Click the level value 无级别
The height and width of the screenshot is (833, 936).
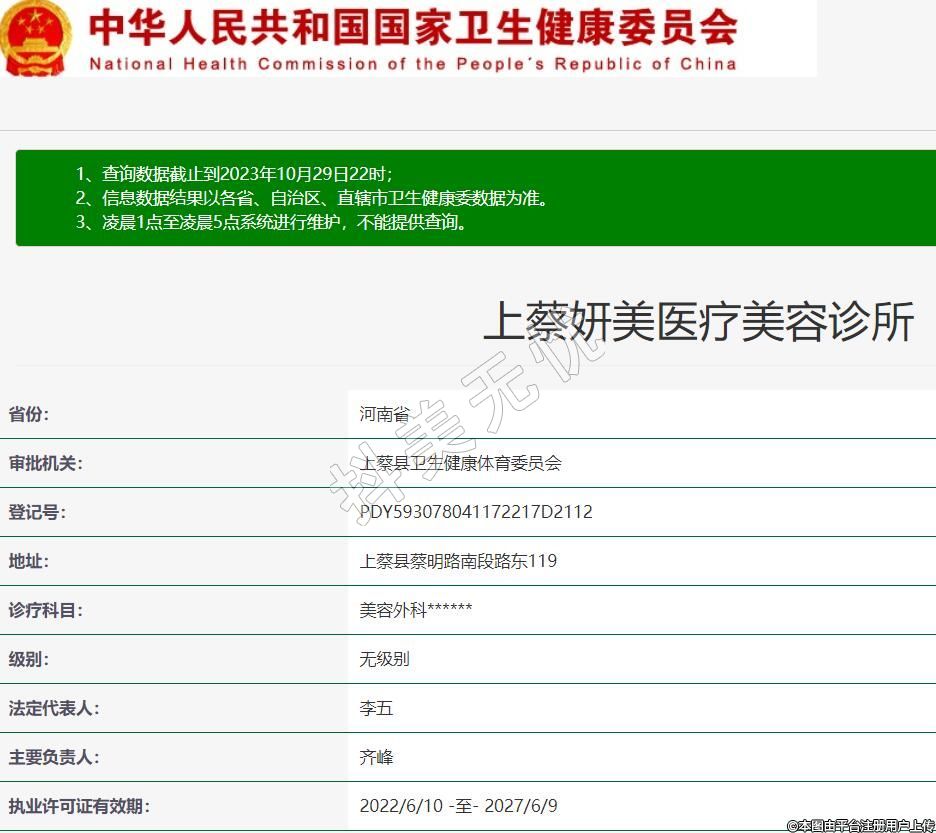[x=385, y=659]
